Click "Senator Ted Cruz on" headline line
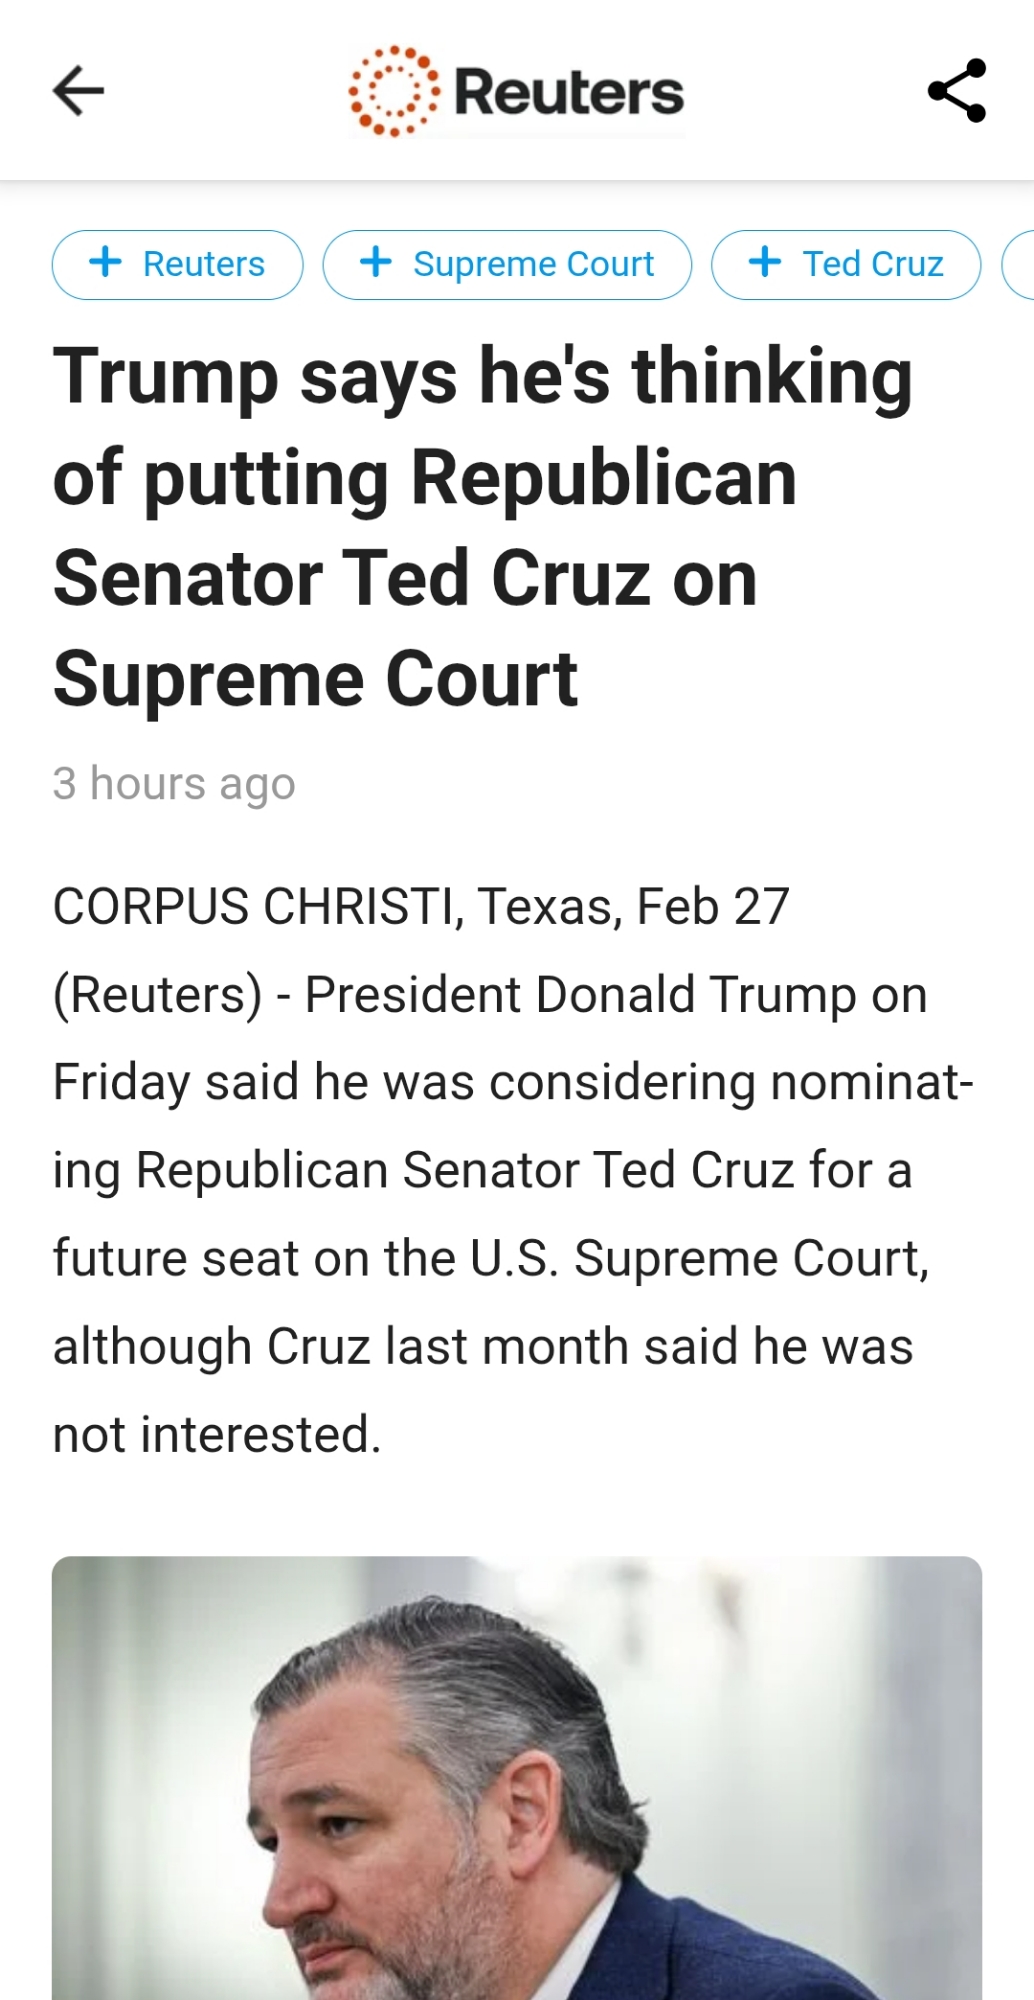This screenshot has width=1034, height=2000. click(x=405, y=579)
